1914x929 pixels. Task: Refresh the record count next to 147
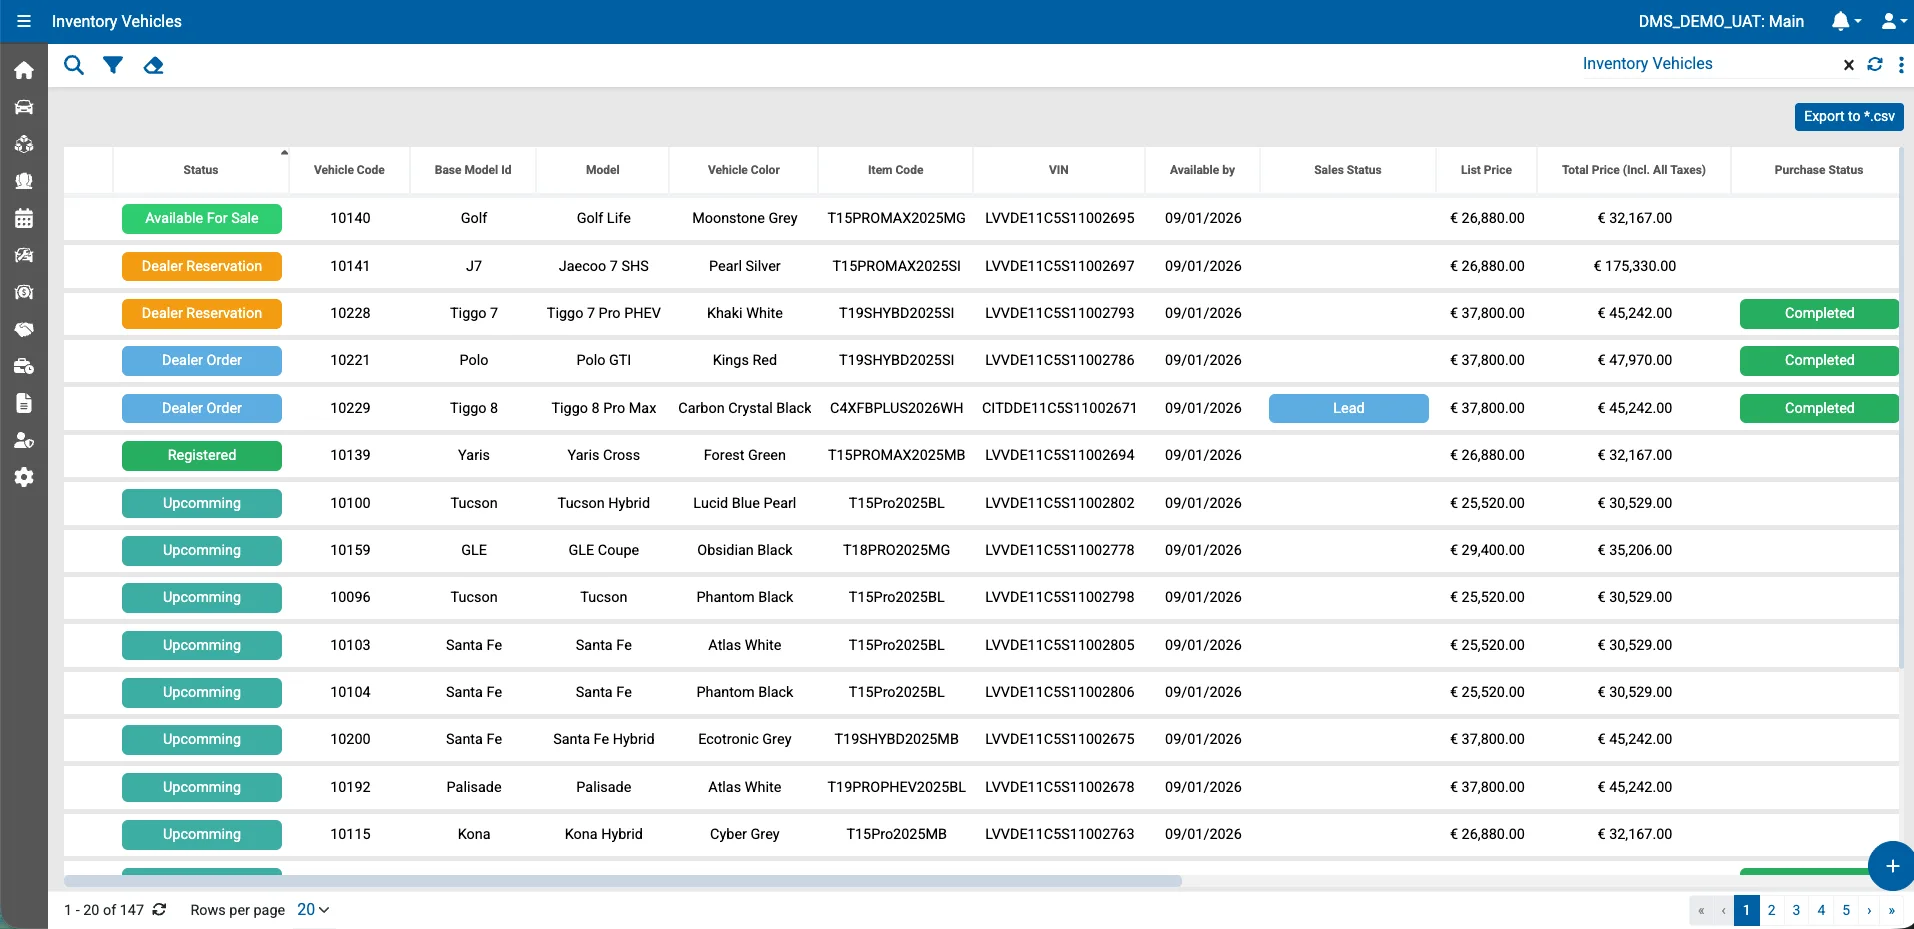point(159,909)
